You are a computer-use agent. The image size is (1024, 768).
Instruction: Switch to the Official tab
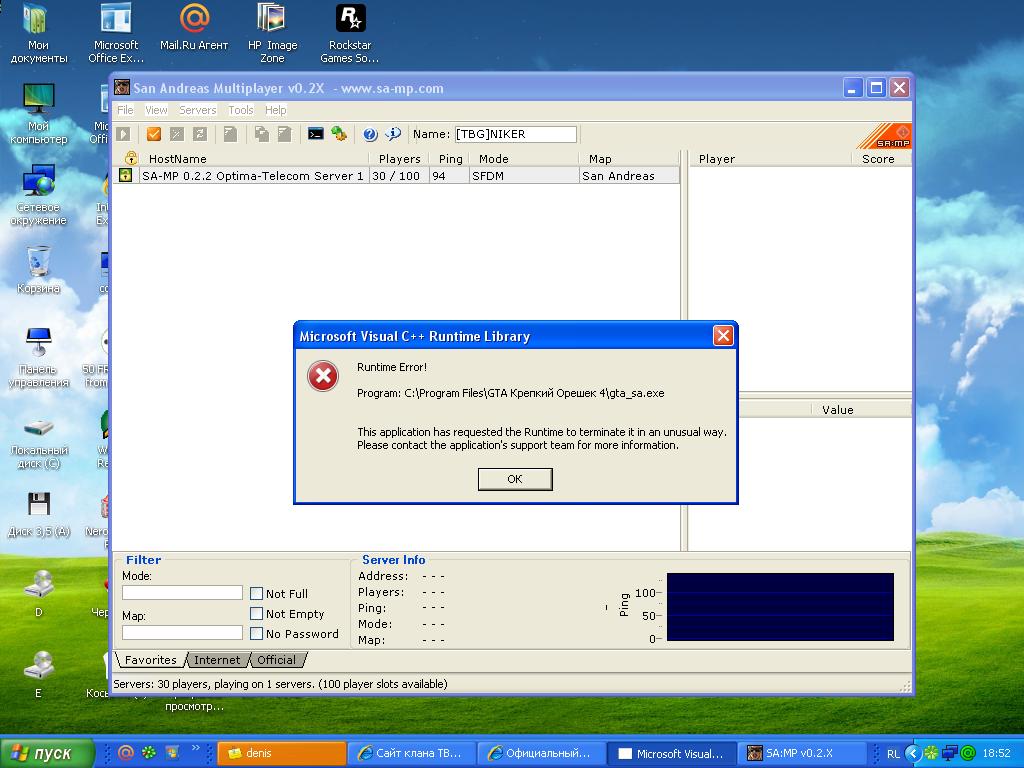pos(276,660)
